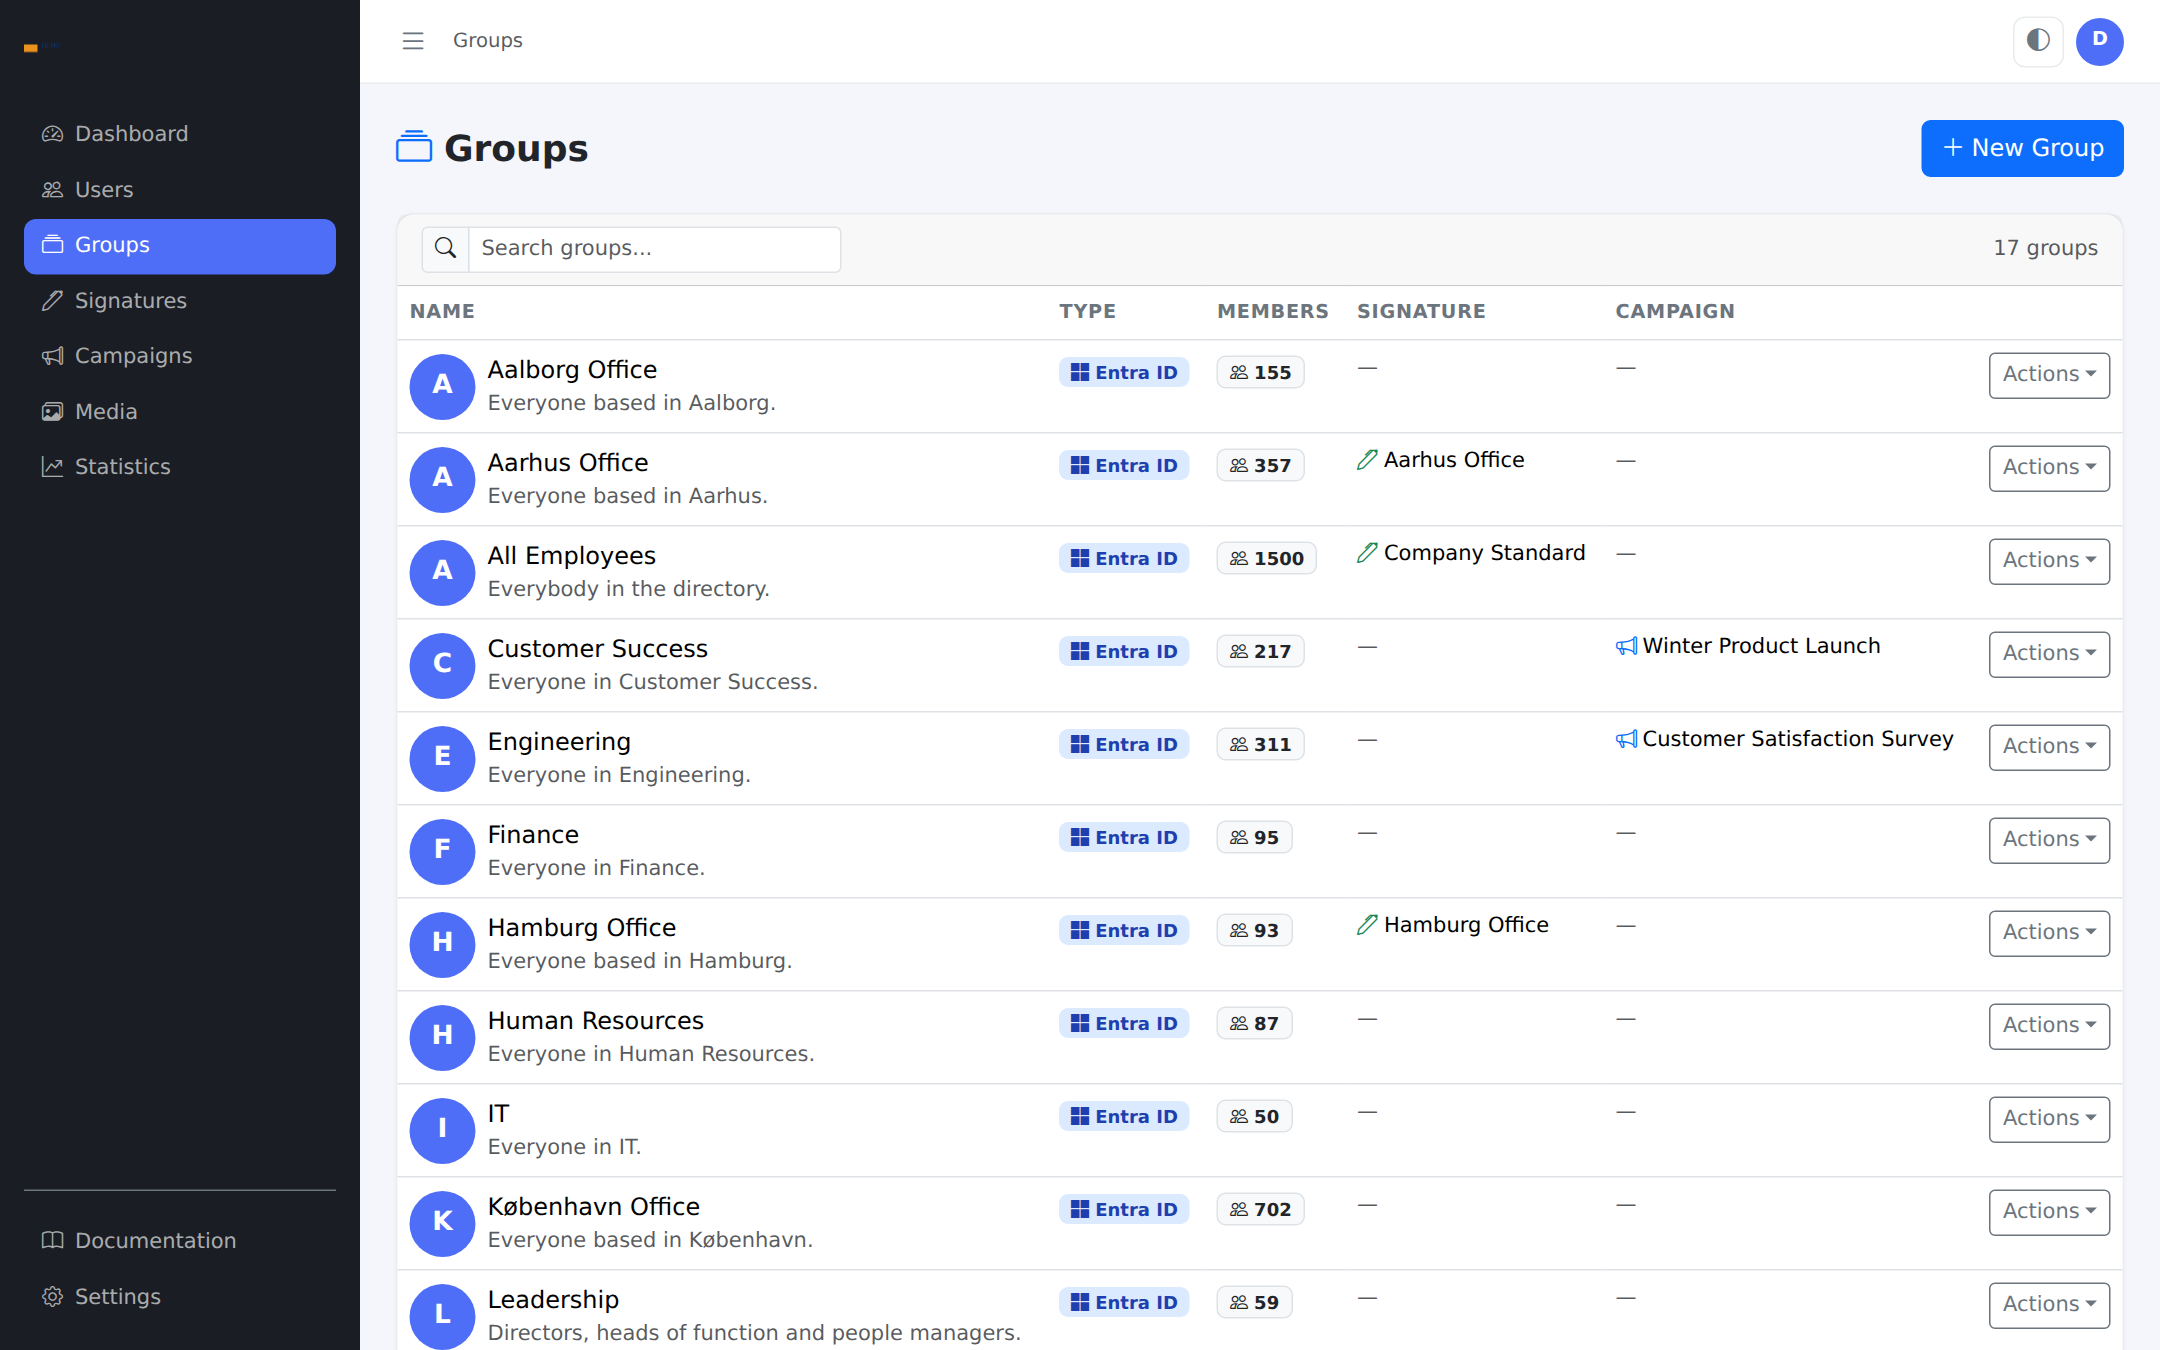The image size is (2160, 1350).
Task: Click the hamburger menu icon in header
Action: (x=413, y=41)
